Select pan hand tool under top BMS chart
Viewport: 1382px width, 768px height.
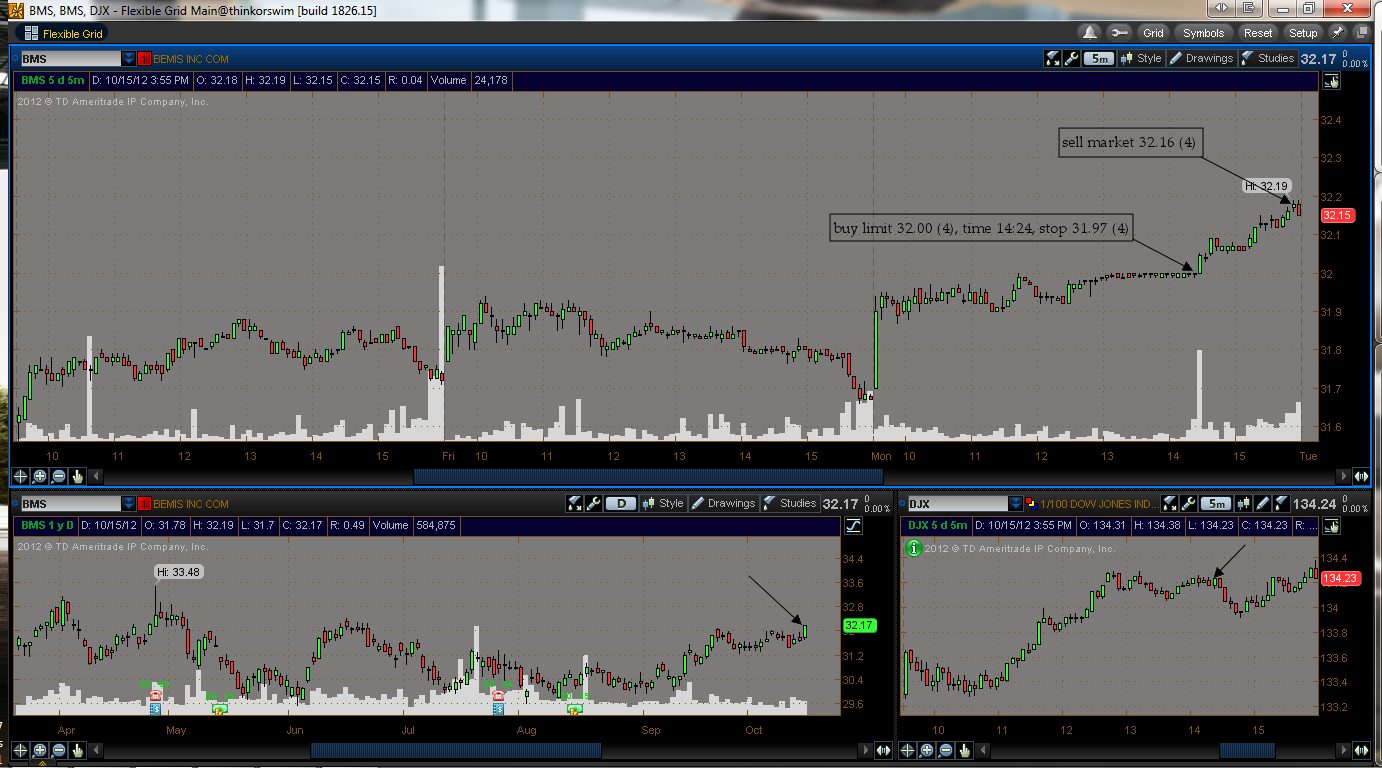click(x=78, y=477)
